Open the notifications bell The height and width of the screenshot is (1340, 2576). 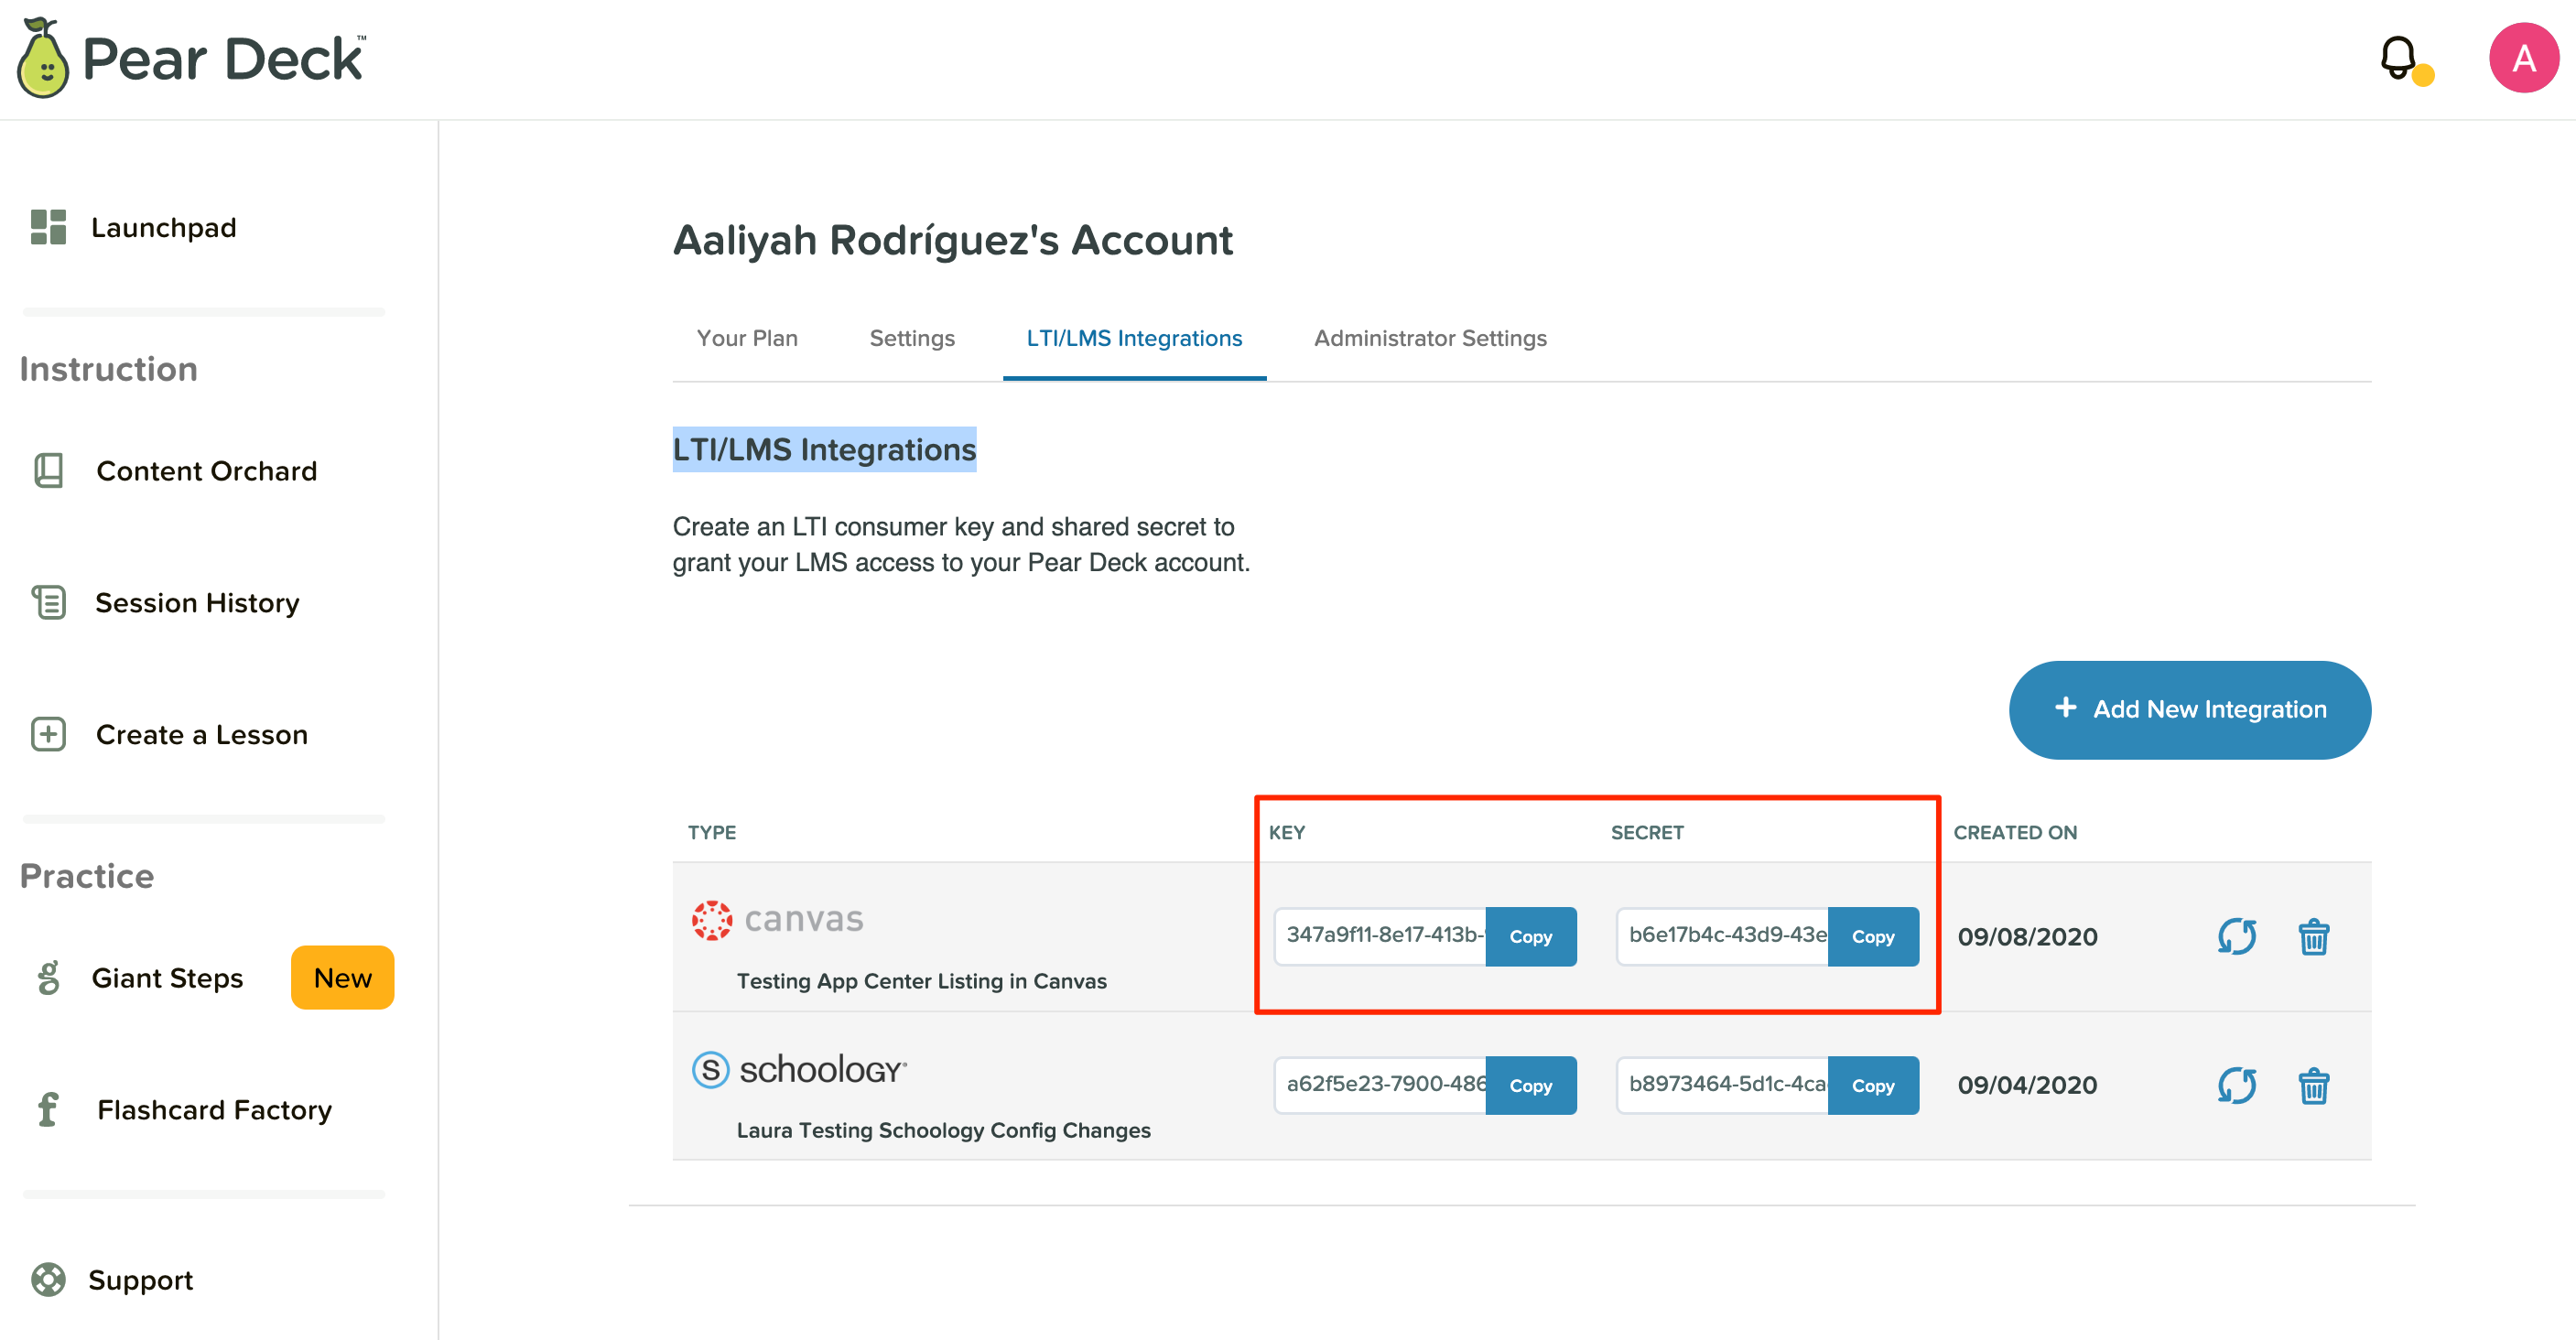[x=2397, y=59]
